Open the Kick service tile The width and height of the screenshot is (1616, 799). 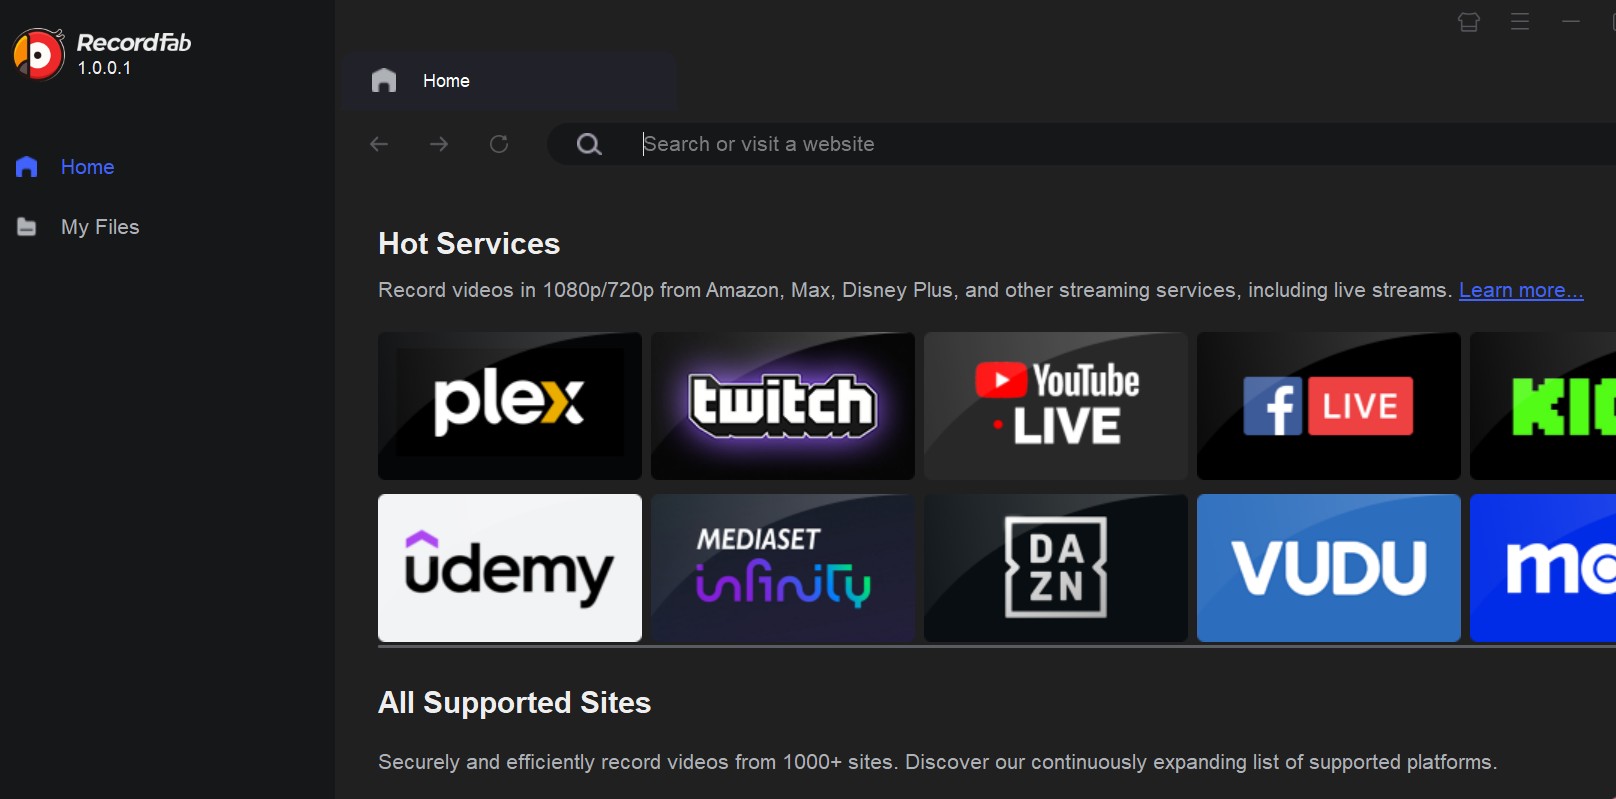click(x=1543, y=406)
